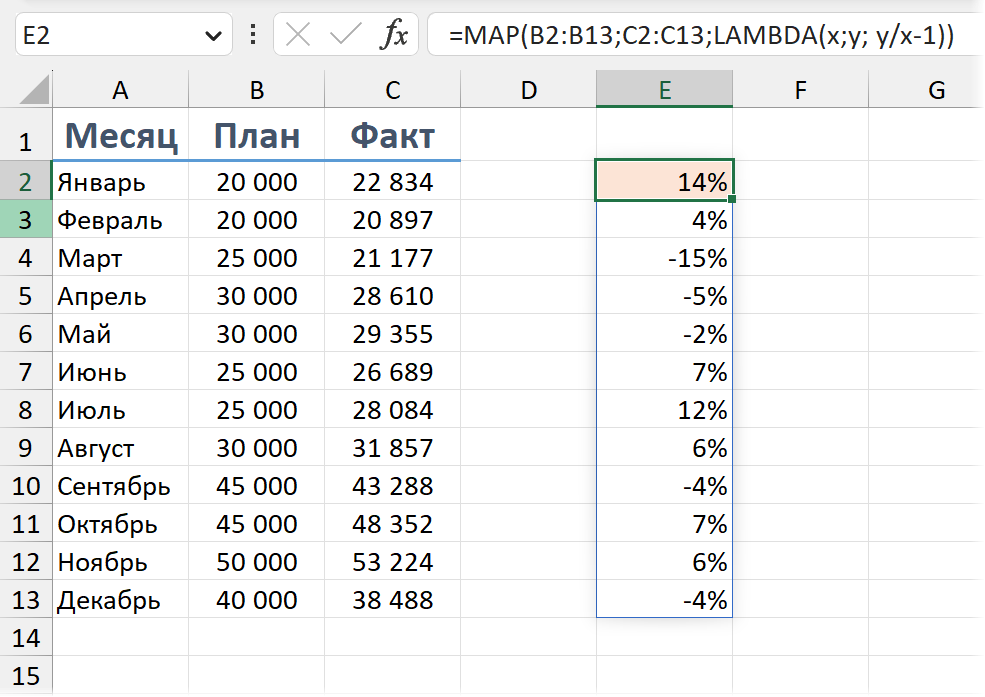Open the Insert Function fx dialog

394,34
